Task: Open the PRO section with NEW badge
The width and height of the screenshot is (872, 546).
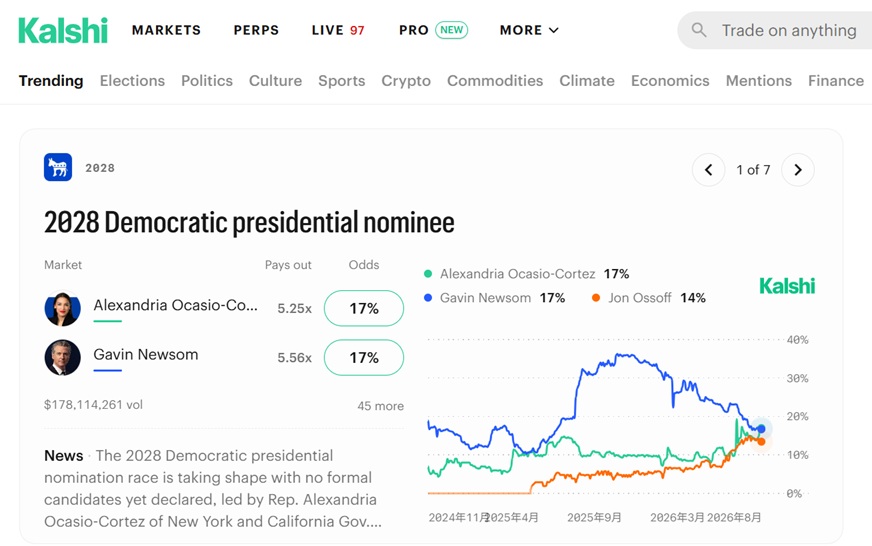Action: point(433,30)
